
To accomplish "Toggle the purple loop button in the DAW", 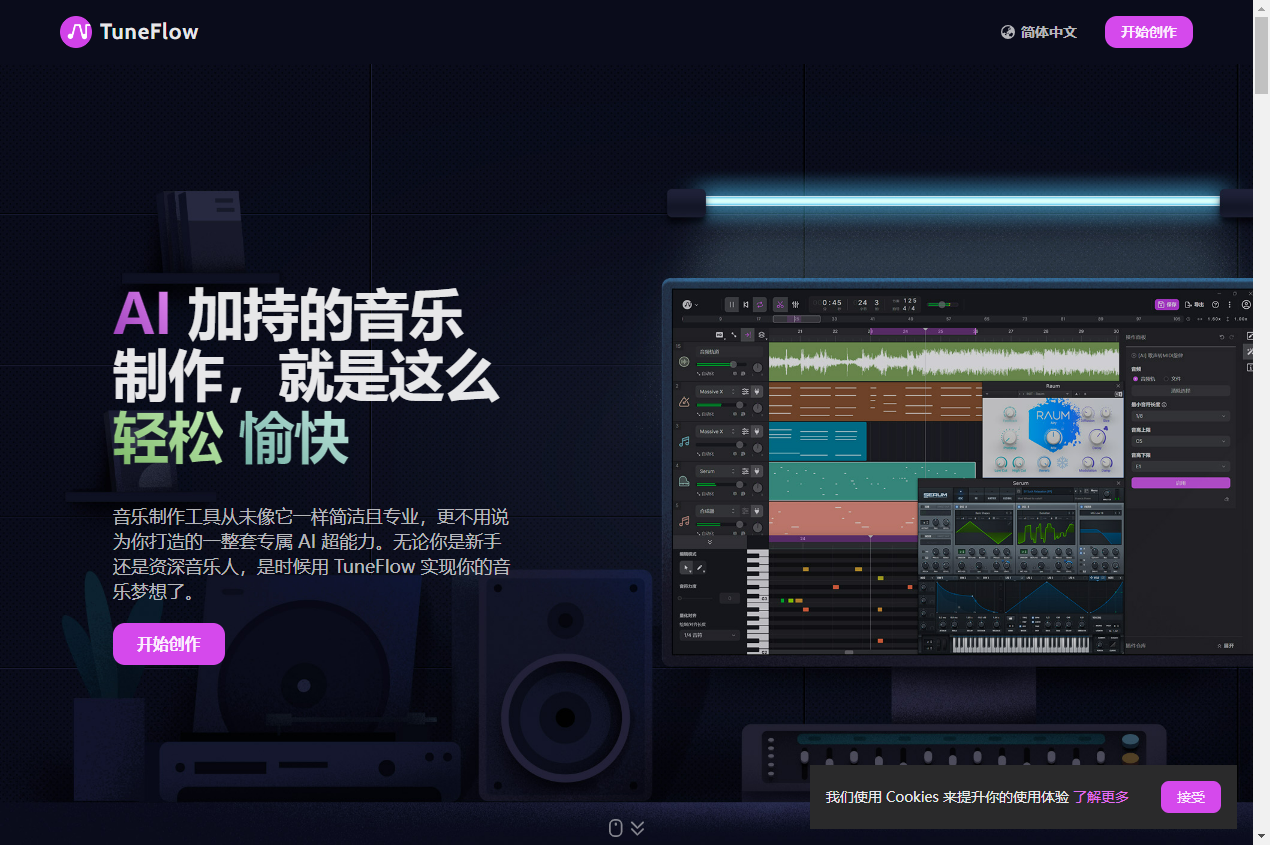I will tap(760, 305).
